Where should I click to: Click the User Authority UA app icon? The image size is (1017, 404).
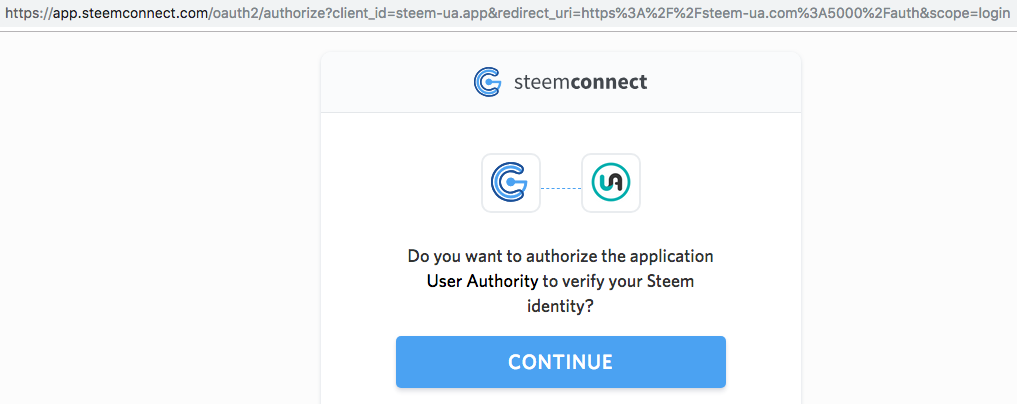(x=610, y=183)
